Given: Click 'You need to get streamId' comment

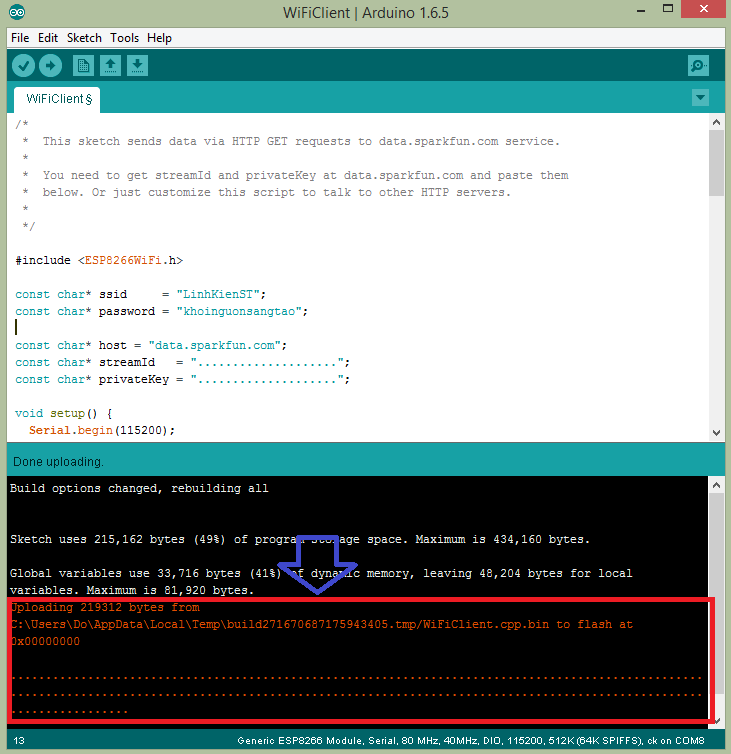Looking at the screenshot, I should 305,176.
